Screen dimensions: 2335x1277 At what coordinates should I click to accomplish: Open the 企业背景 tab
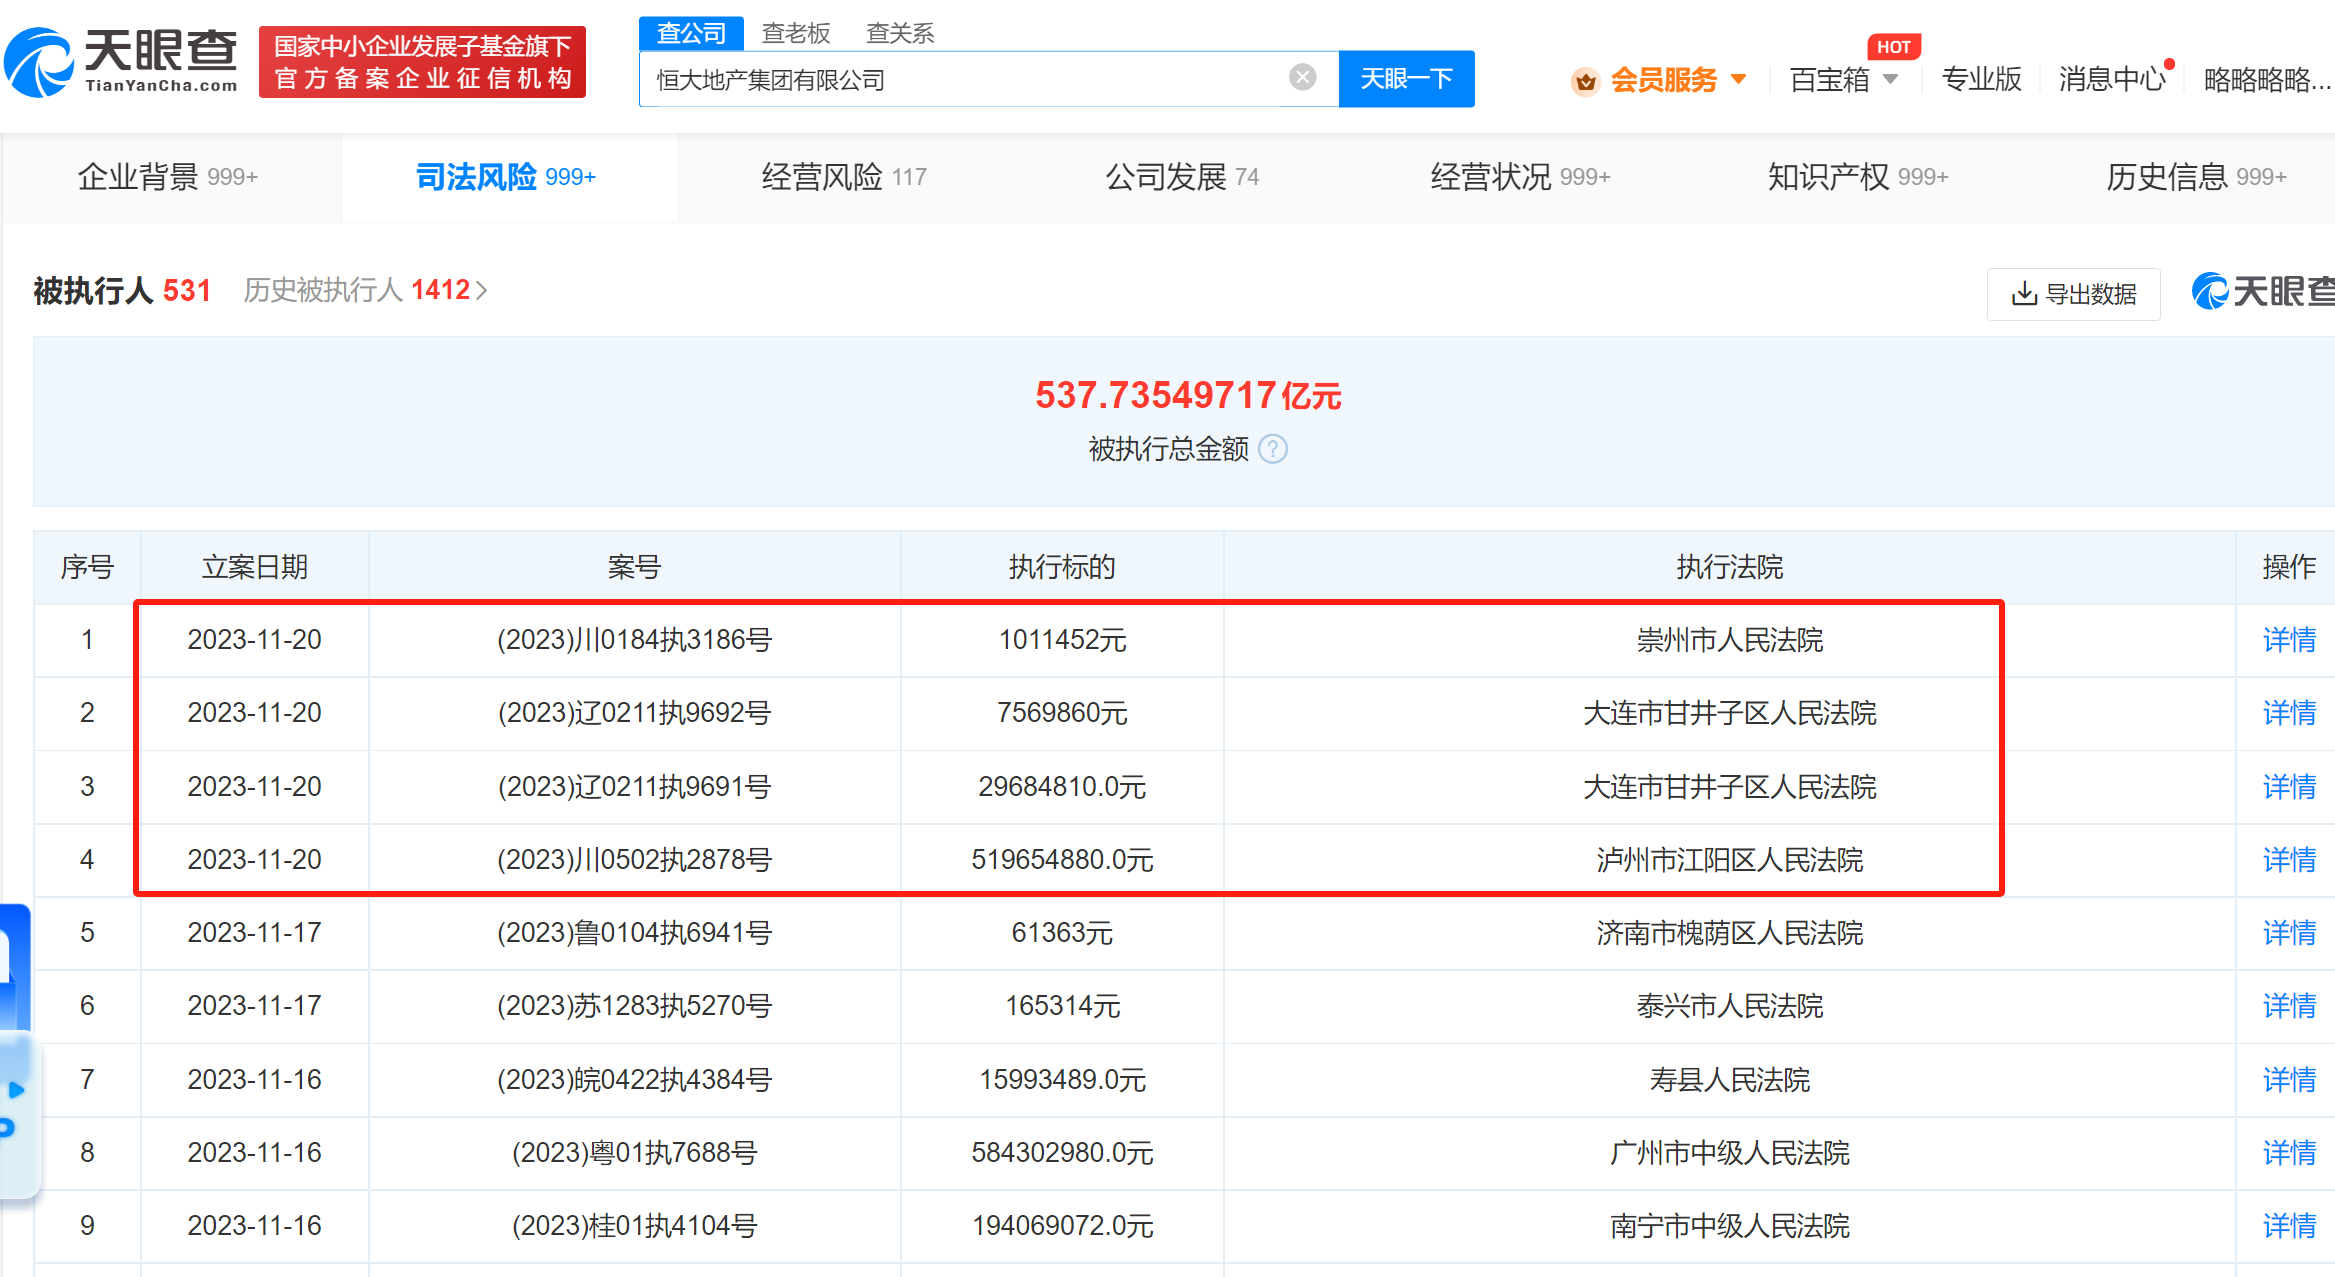click(x=168, y=177)
